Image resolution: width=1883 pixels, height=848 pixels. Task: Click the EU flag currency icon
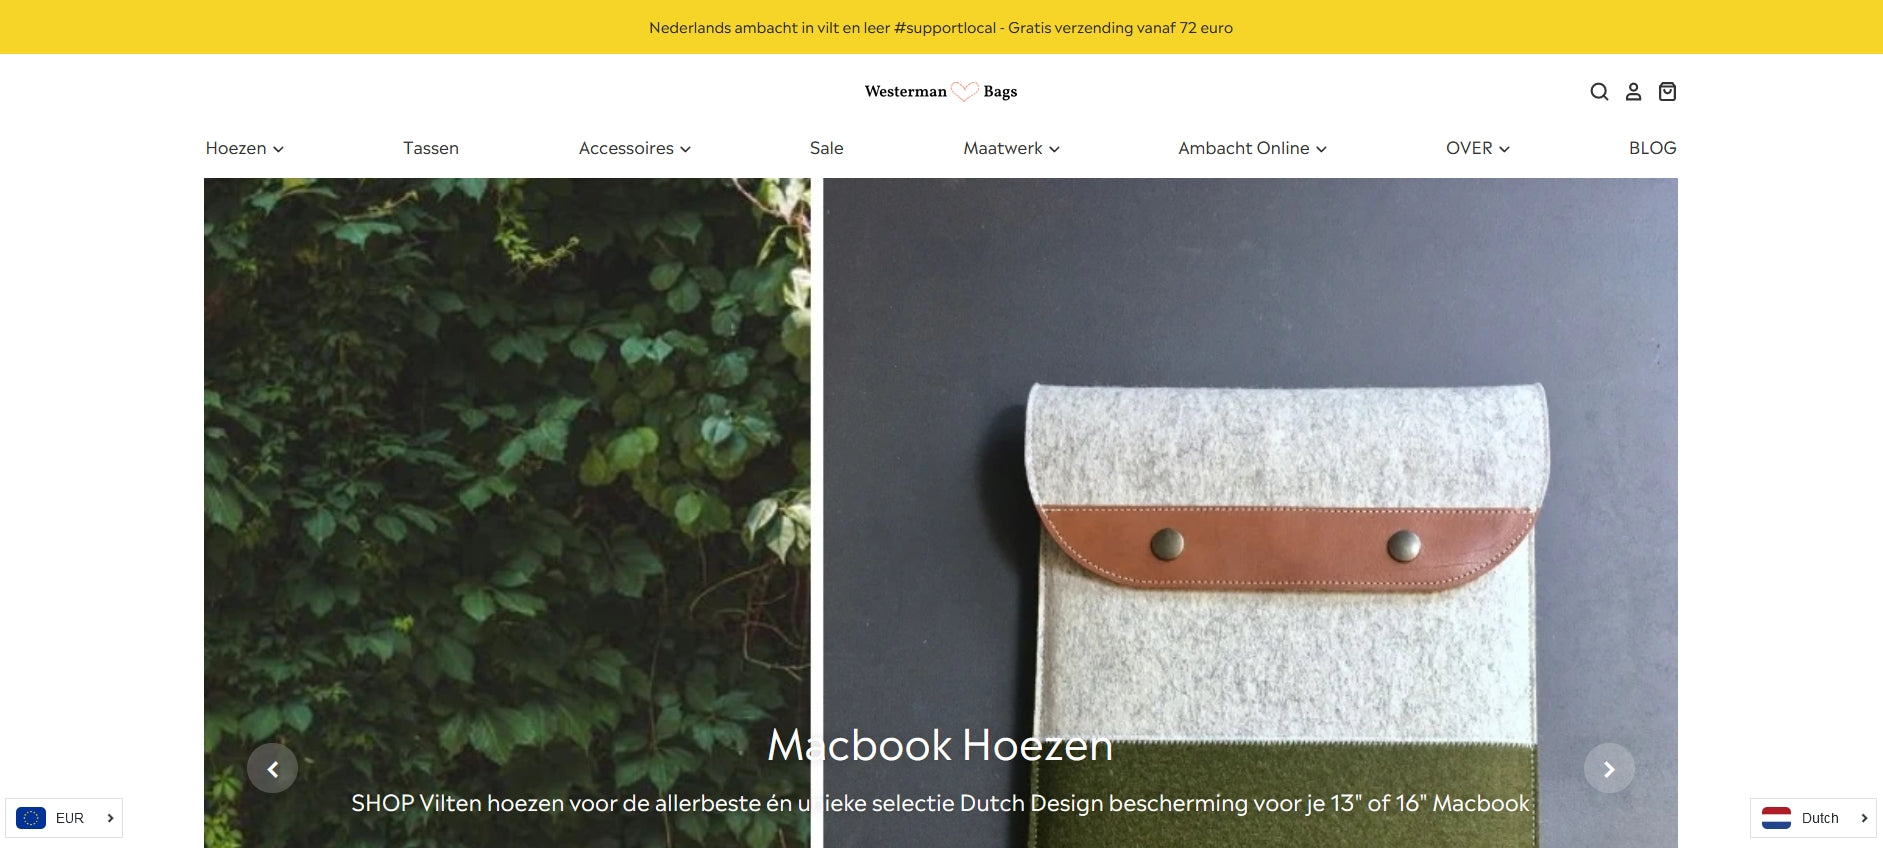click(31, 818)
